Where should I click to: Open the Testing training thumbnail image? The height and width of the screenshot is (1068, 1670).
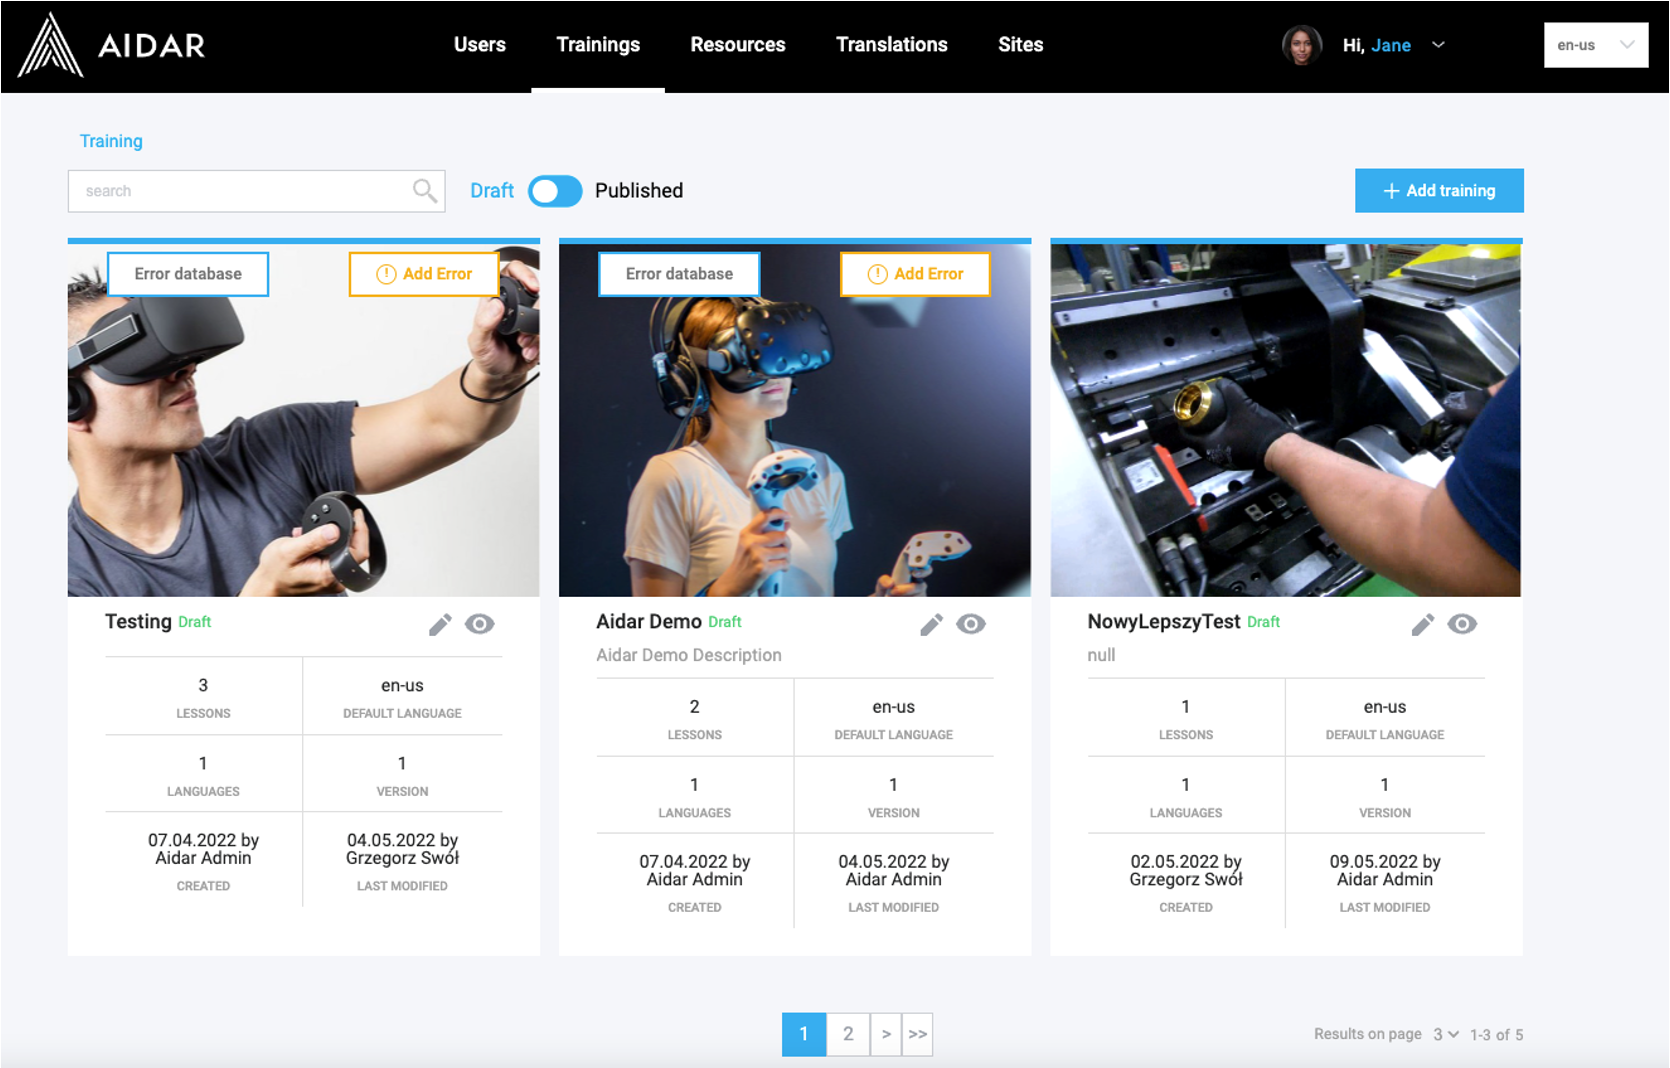(x=304, y=420)
